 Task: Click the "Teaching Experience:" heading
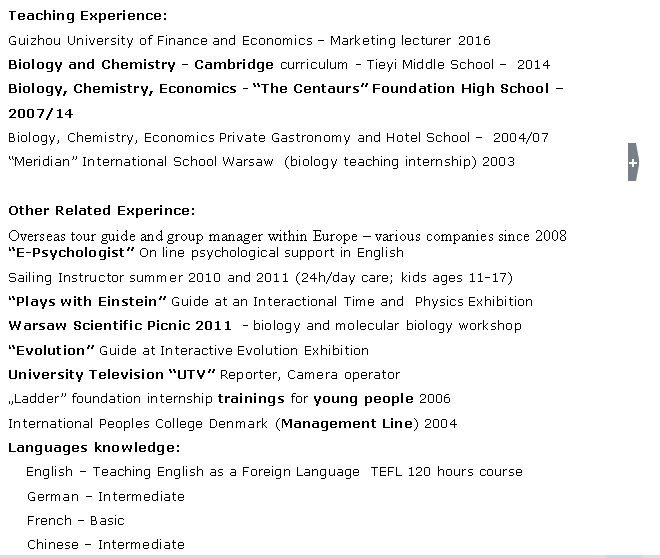click(88, 16)
